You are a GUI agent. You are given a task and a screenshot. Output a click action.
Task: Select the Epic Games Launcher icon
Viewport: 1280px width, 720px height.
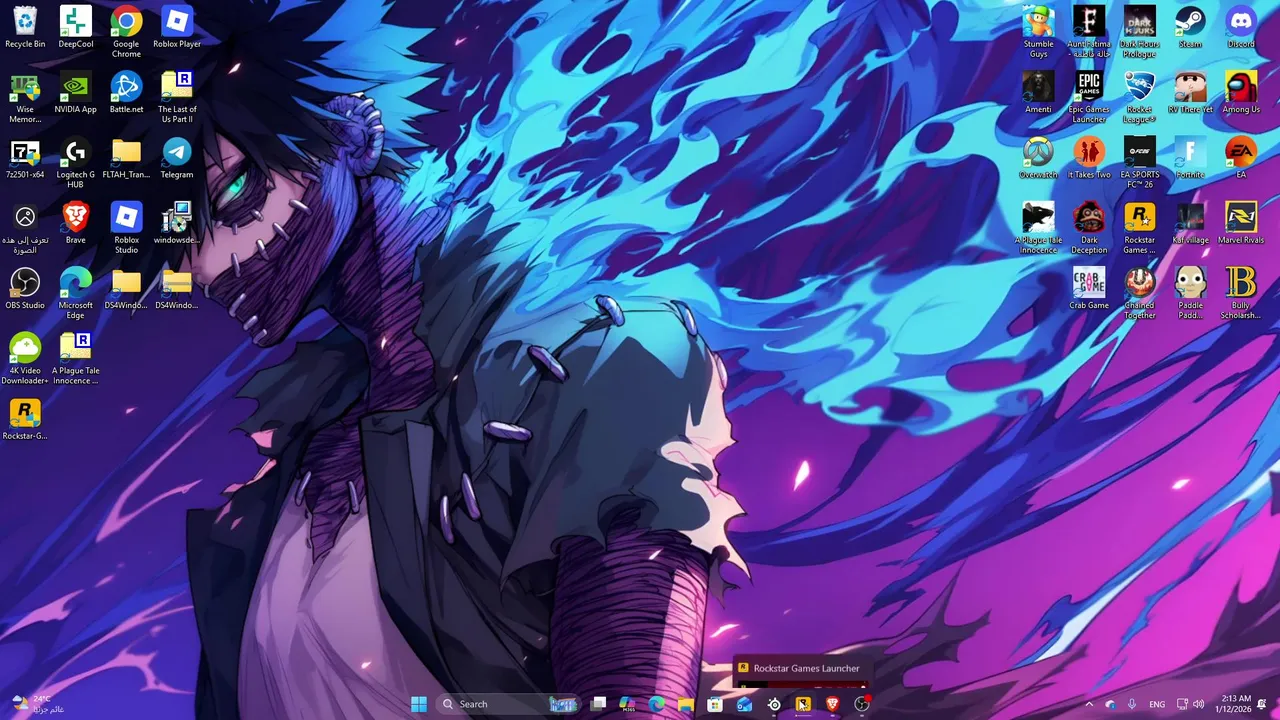[1089, 97]
